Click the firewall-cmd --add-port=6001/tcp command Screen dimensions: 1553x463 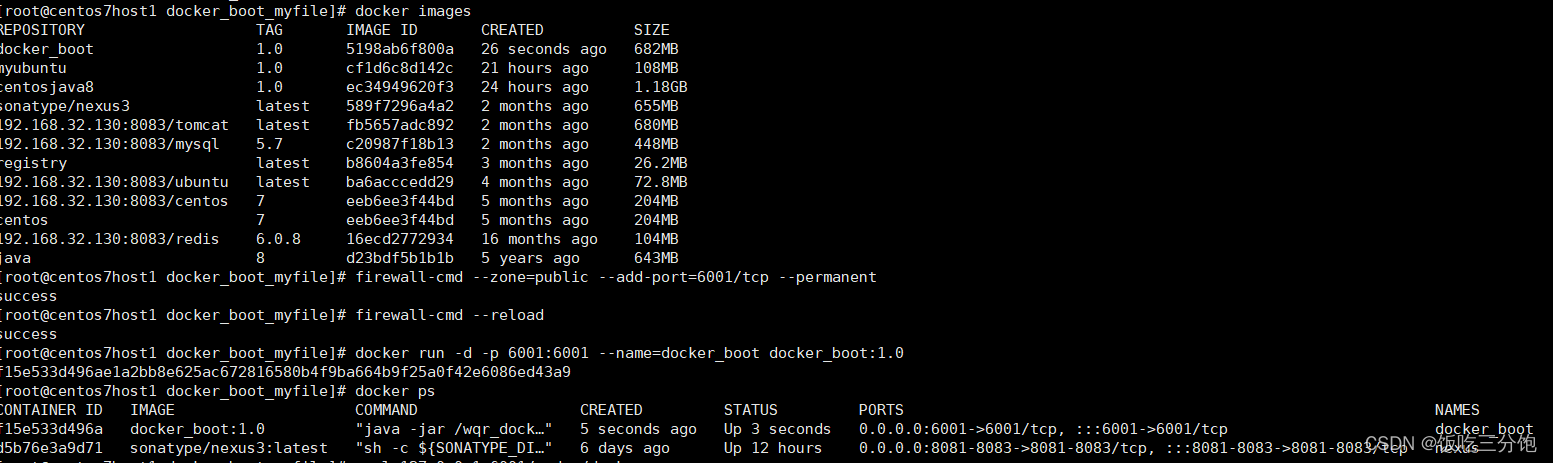[616, 277]
